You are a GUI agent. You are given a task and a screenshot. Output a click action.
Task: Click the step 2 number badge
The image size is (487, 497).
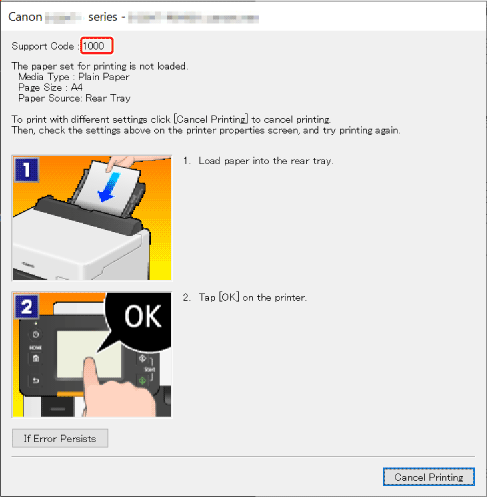click(x=27, y=307)
